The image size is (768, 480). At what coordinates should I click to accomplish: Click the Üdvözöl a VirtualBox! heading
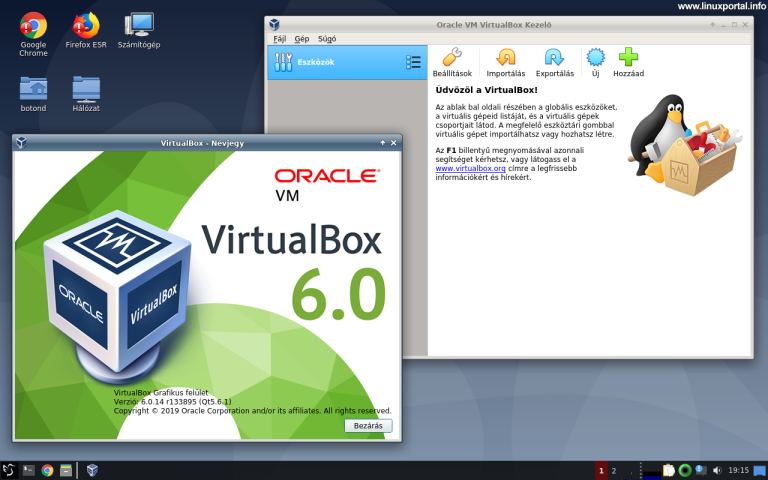(486, 90)
